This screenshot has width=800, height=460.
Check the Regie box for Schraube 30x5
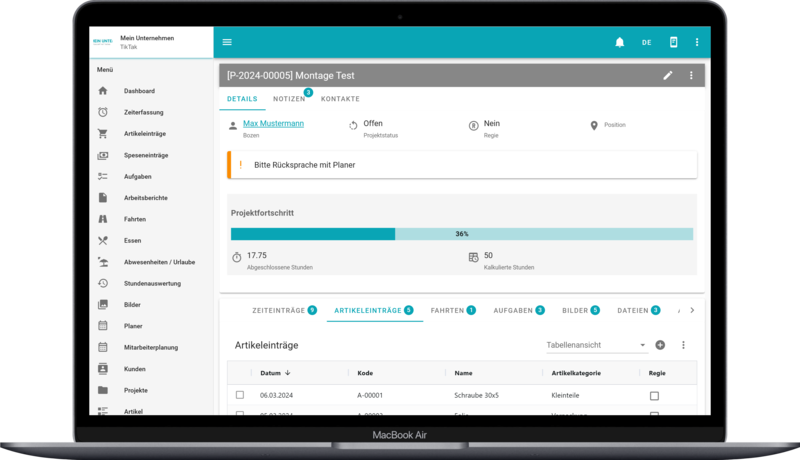tap(654, 396)
